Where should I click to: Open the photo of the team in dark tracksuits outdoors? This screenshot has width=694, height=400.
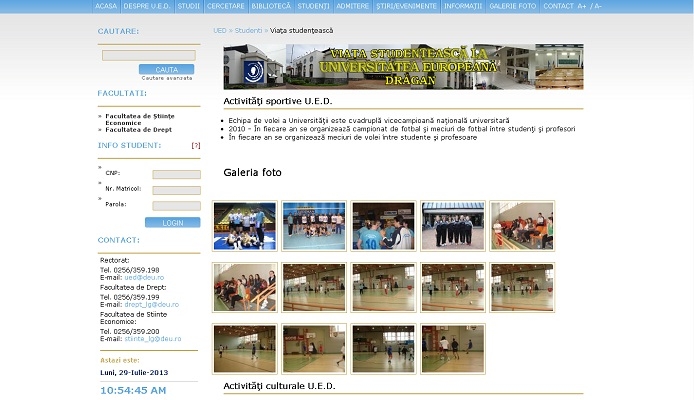click(x=453, y=226)
